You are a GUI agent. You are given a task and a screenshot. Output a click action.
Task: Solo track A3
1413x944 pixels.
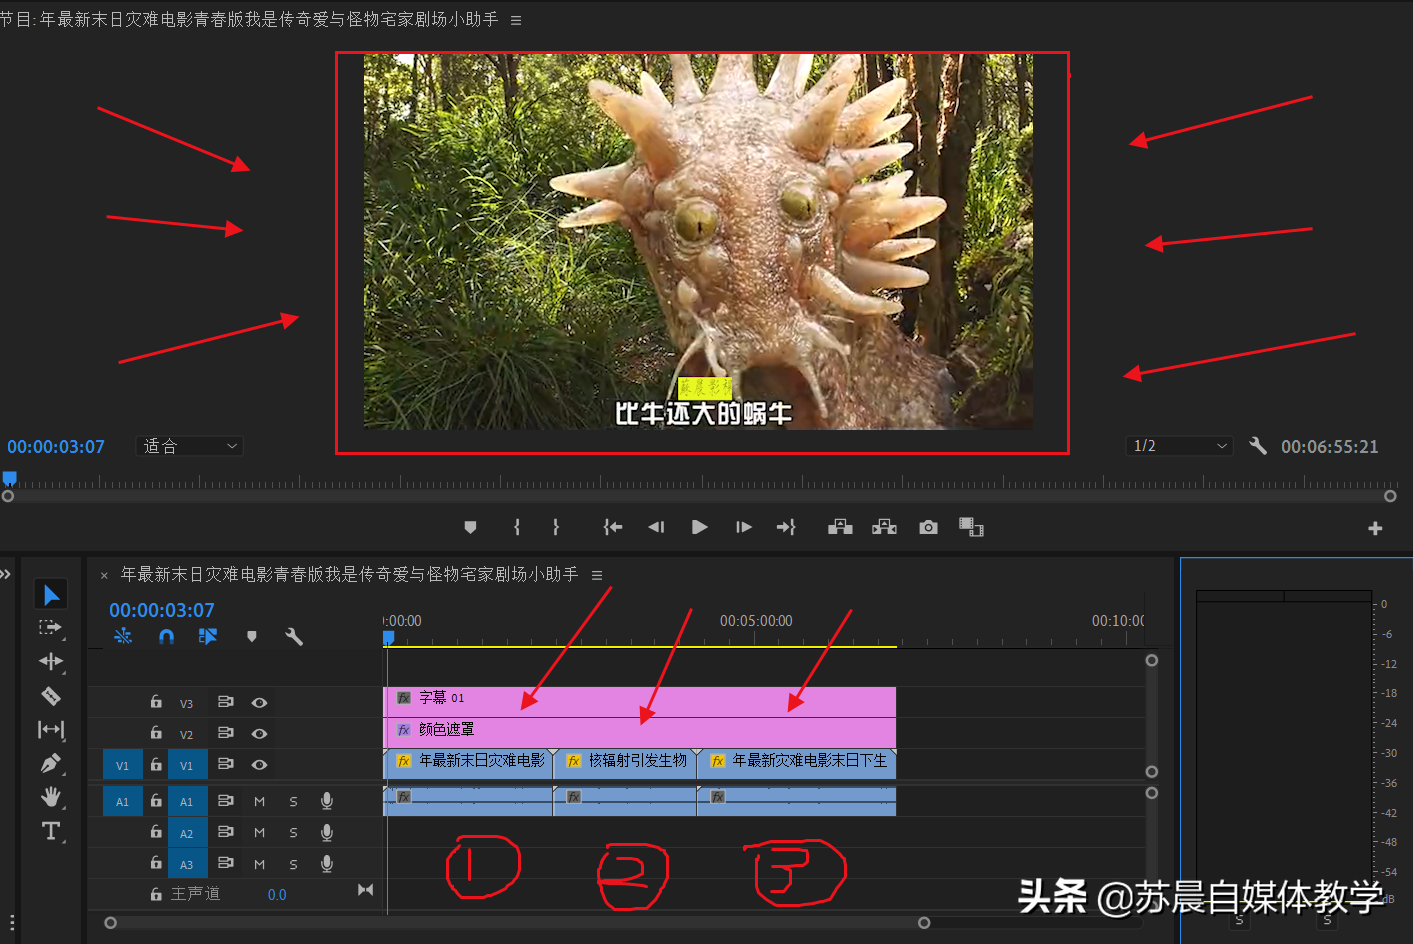click(x=293, y=864)
